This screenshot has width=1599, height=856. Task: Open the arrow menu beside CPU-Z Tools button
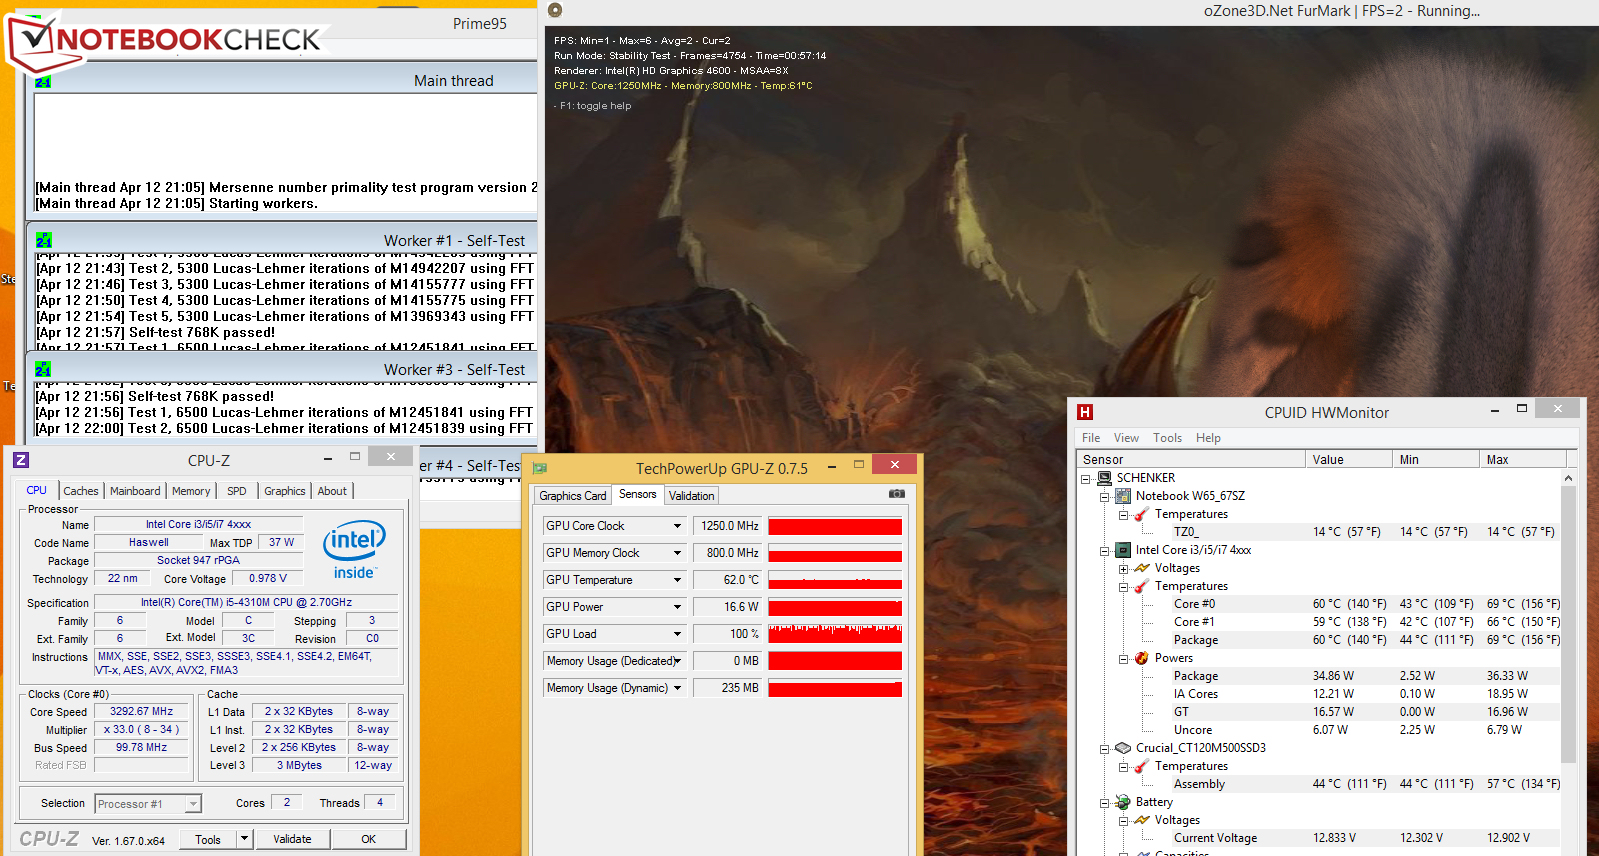coord(244,839)
